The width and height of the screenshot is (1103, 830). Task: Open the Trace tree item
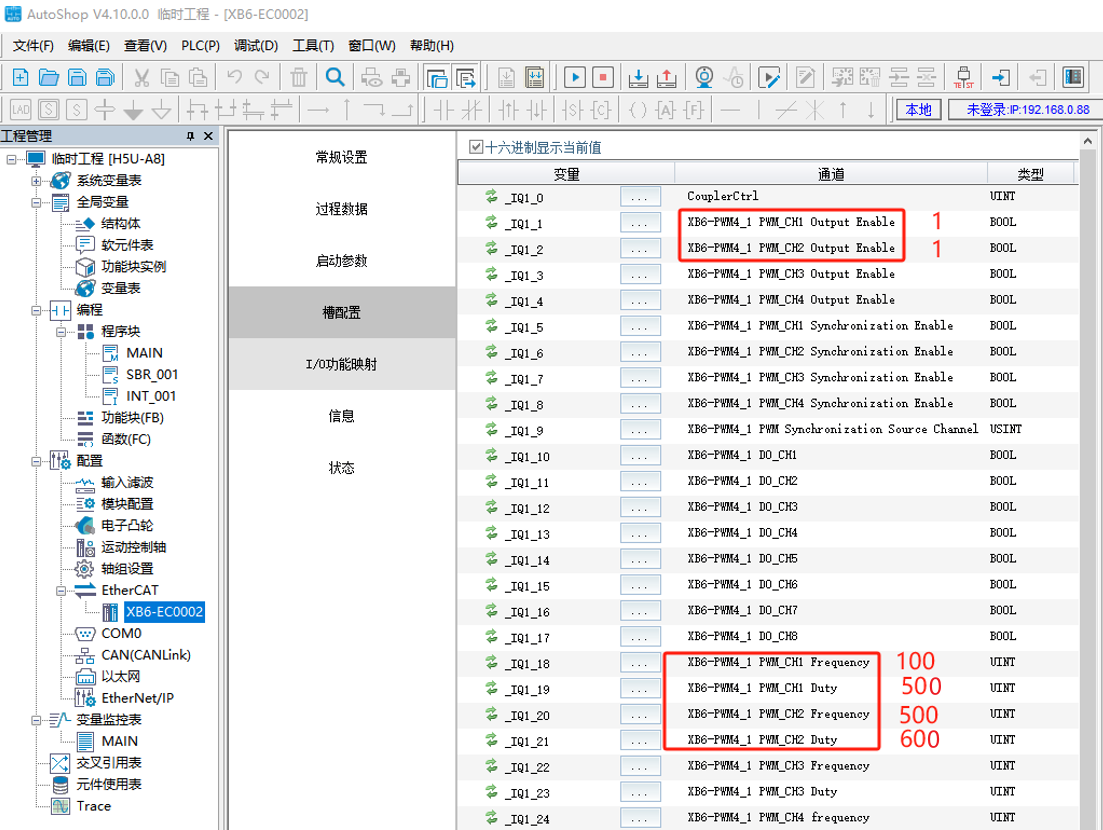94,806
